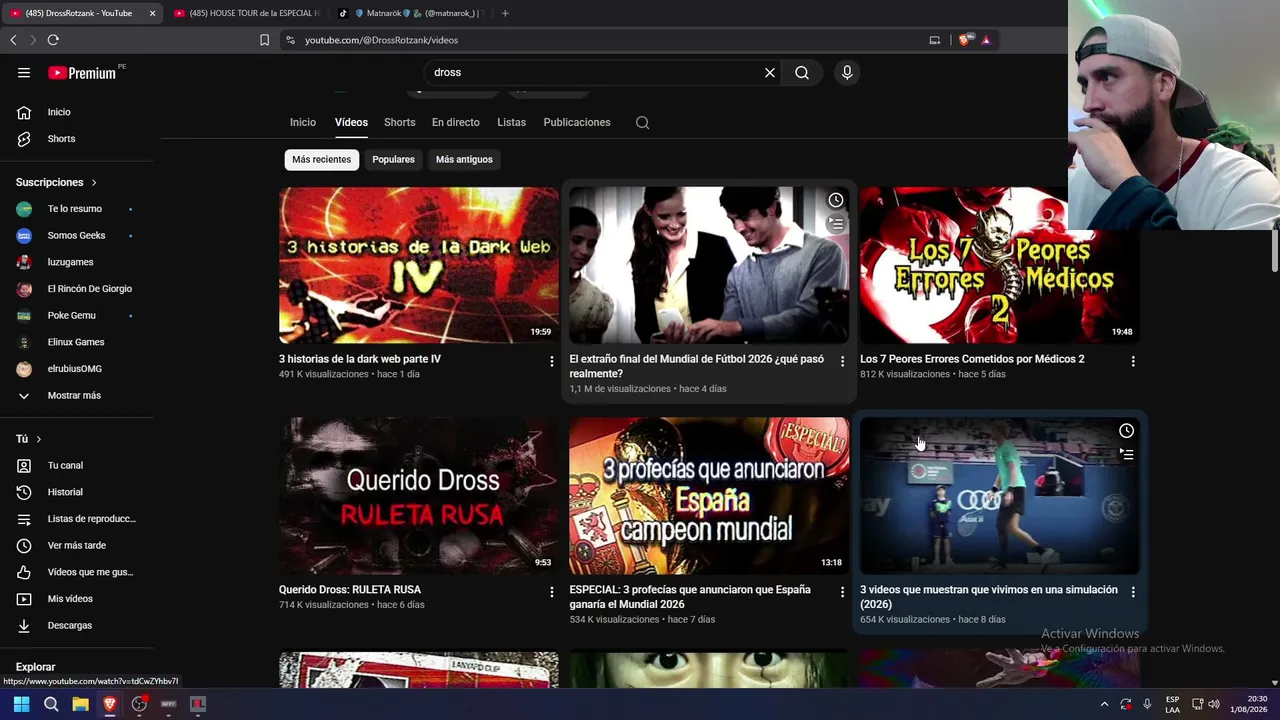Open the España campeón mundial thumbnail
The height and width of the screenshot is (720, 1280).
(x=709, y=496)
